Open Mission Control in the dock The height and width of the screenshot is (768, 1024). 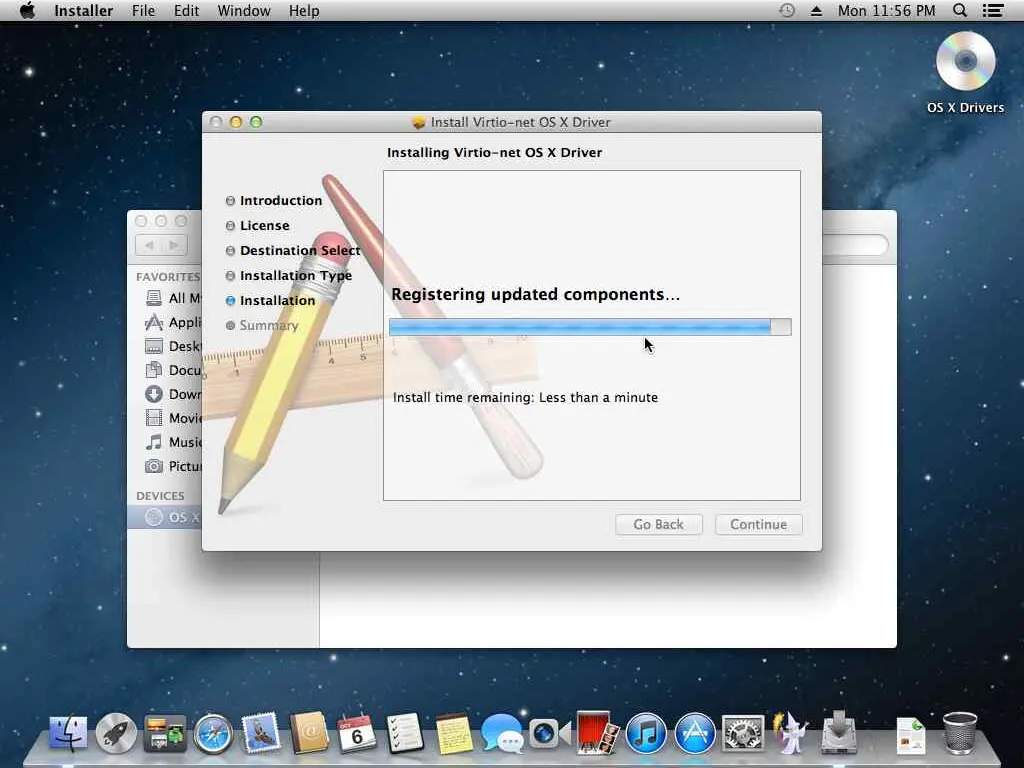[x=165, y=733]
